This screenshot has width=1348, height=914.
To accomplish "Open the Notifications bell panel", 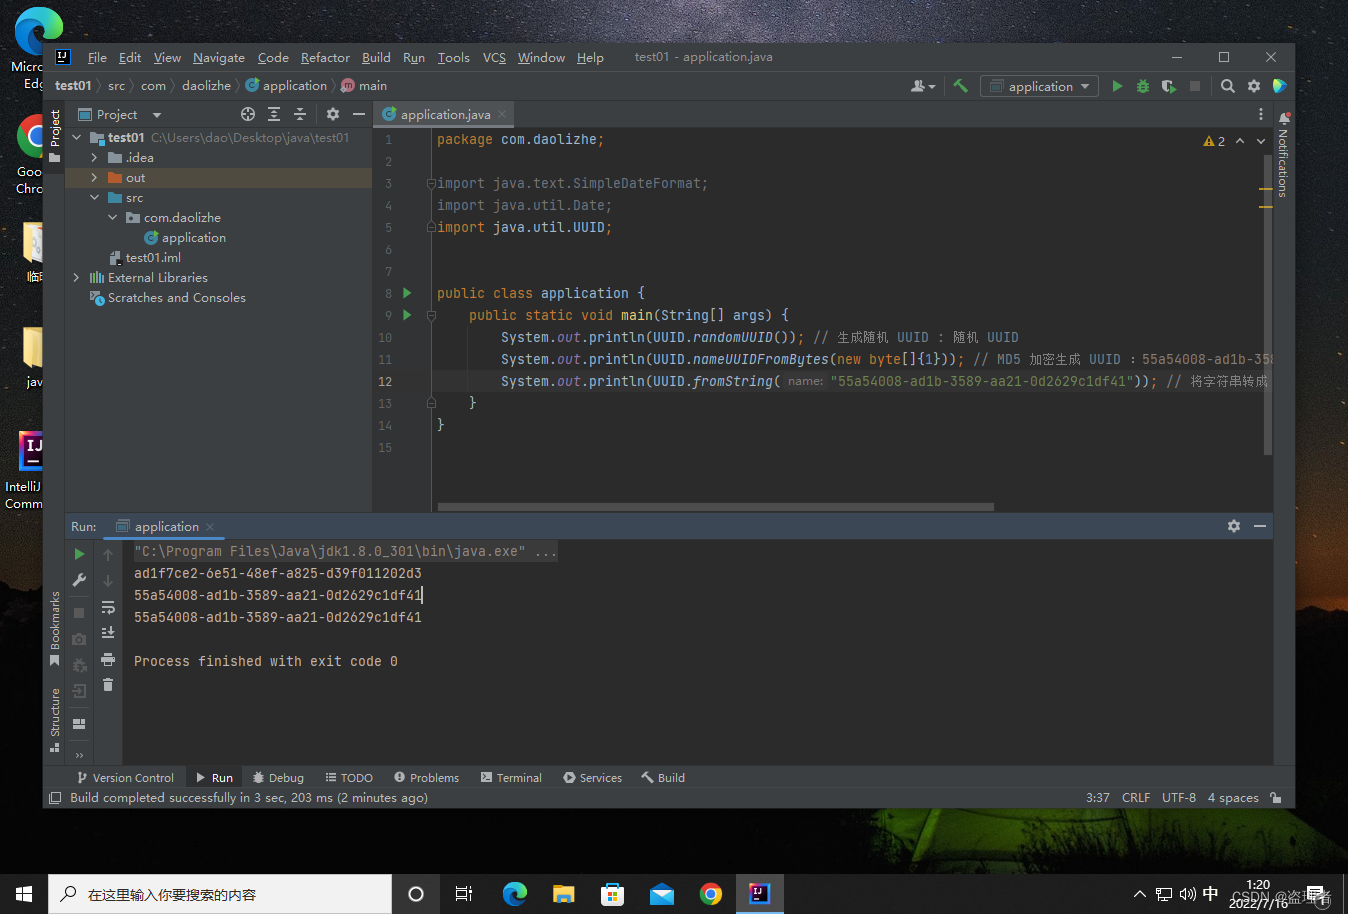I will [1284, 118].
